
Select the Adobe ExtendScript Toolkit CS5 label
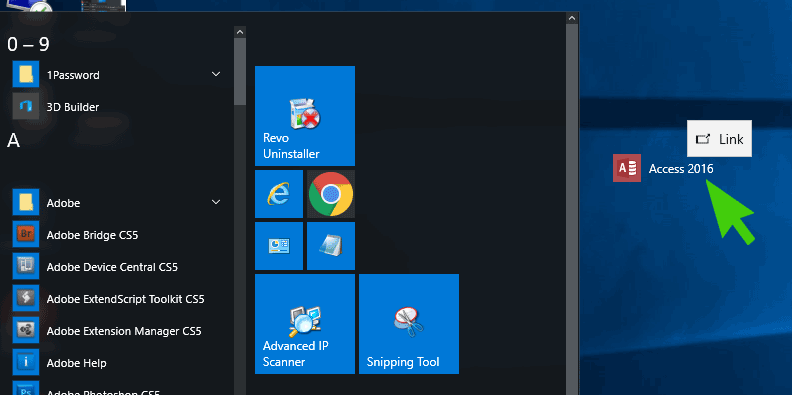[x=125, y=299]
